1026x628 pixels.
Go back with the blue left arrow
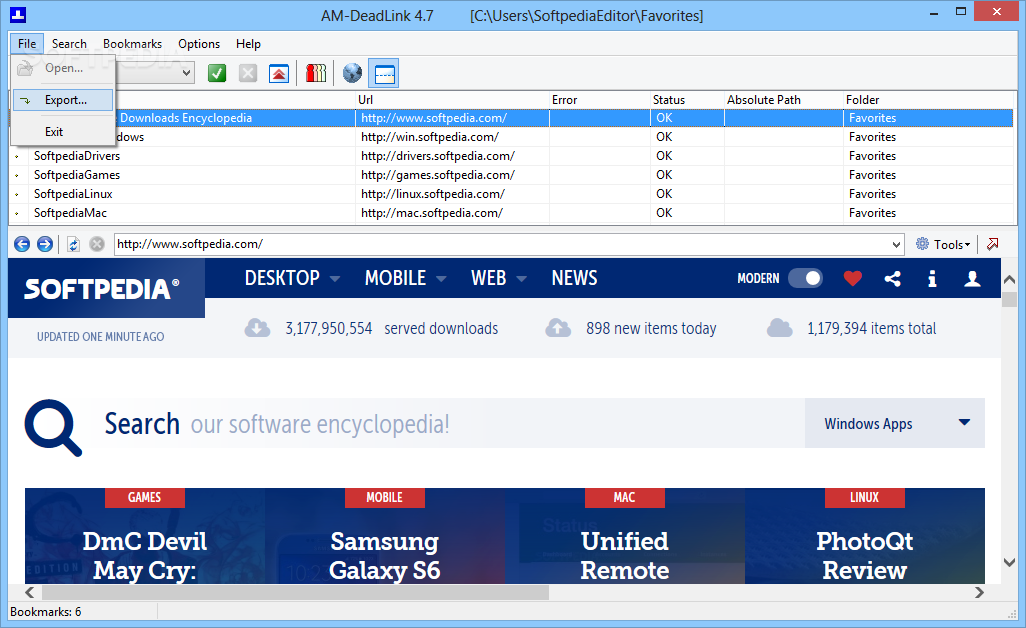coord(22,244)
